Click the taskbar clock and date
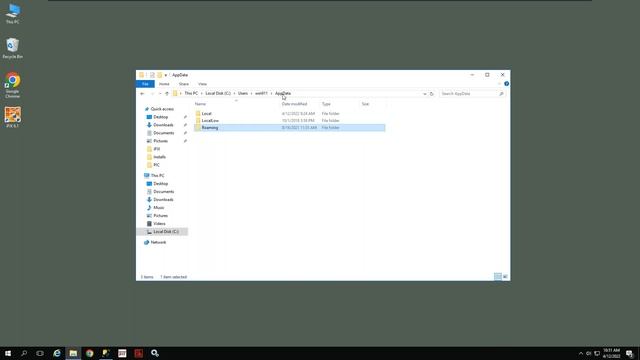This screenshot has width=640, height=360. 611,353
